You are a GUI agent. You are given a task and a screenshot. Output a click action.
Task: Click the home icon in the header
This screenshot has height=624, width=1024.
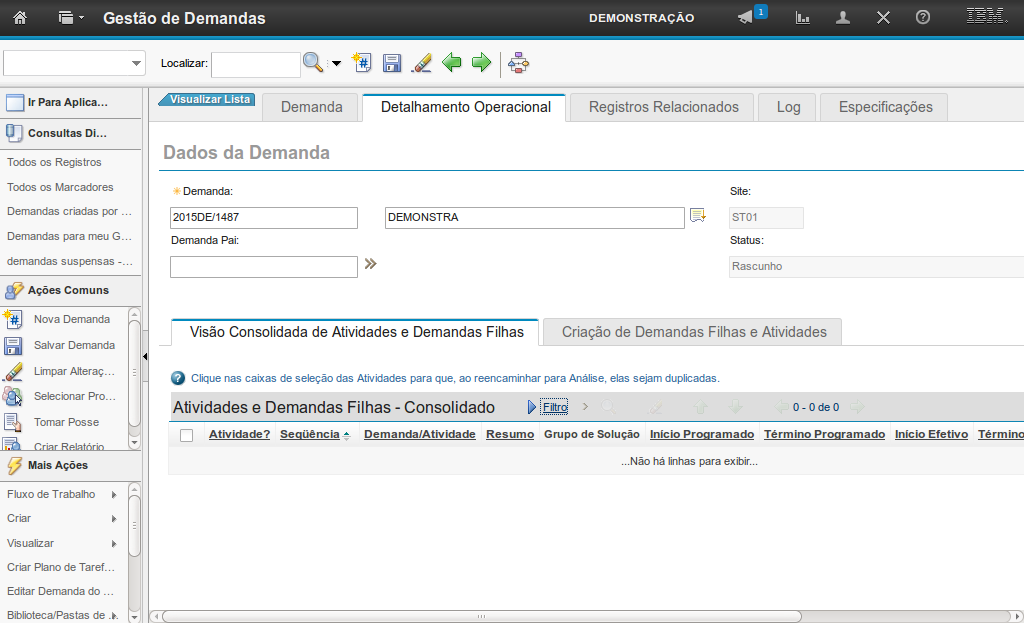coord(20,18)
